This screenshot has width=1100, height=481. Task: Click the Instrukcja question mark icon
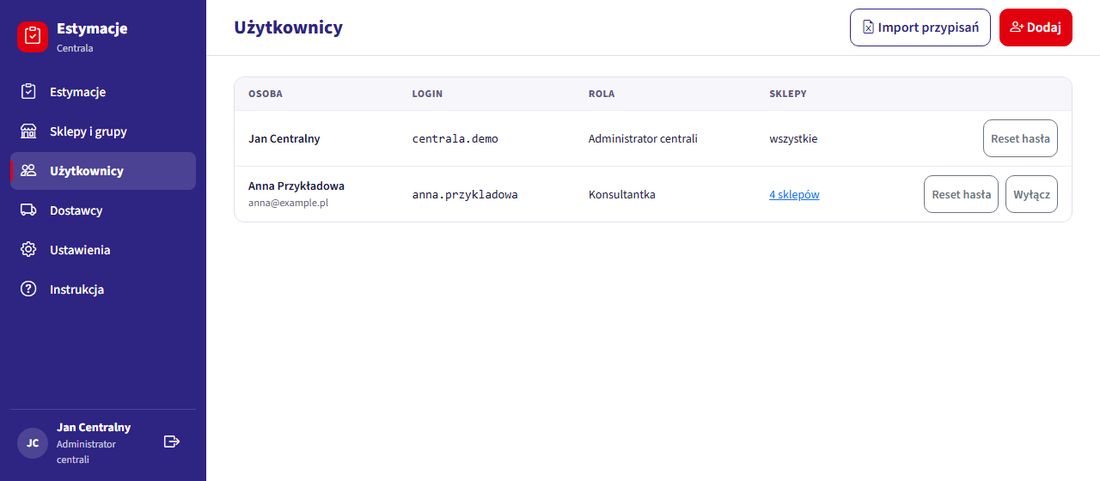click(x=28, y=289)
